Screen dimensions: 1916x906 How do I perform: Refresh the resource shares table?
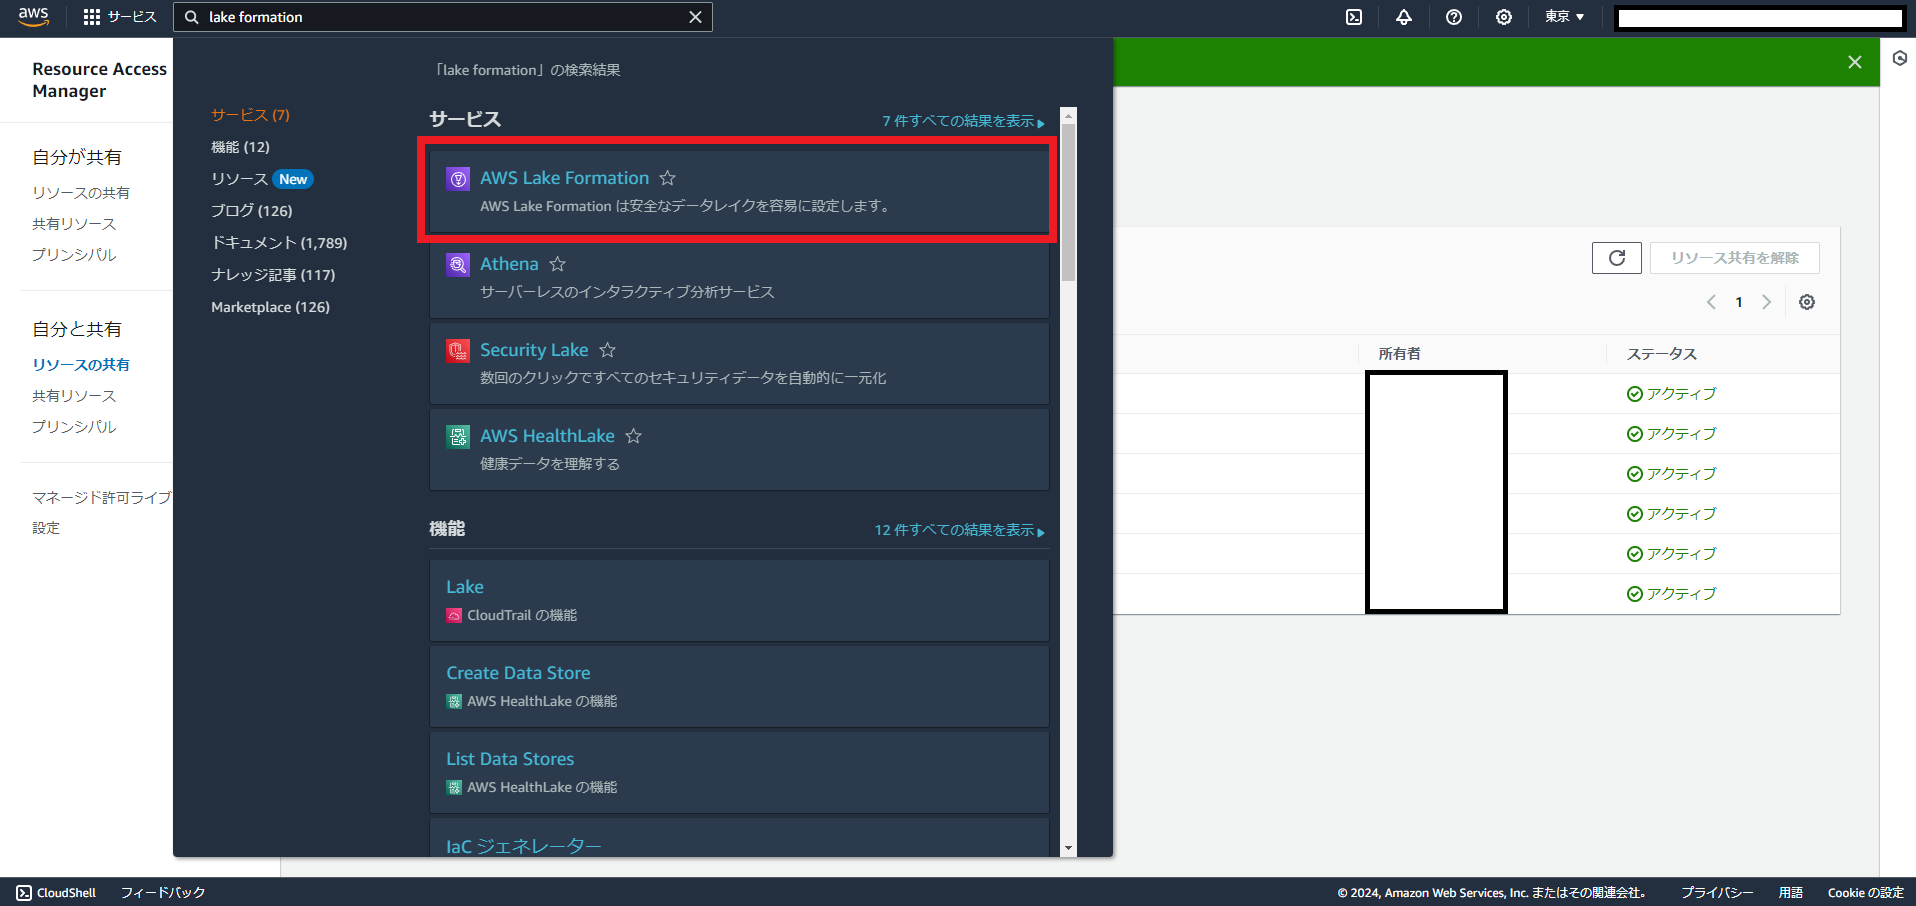click(x=1617, y=258)
